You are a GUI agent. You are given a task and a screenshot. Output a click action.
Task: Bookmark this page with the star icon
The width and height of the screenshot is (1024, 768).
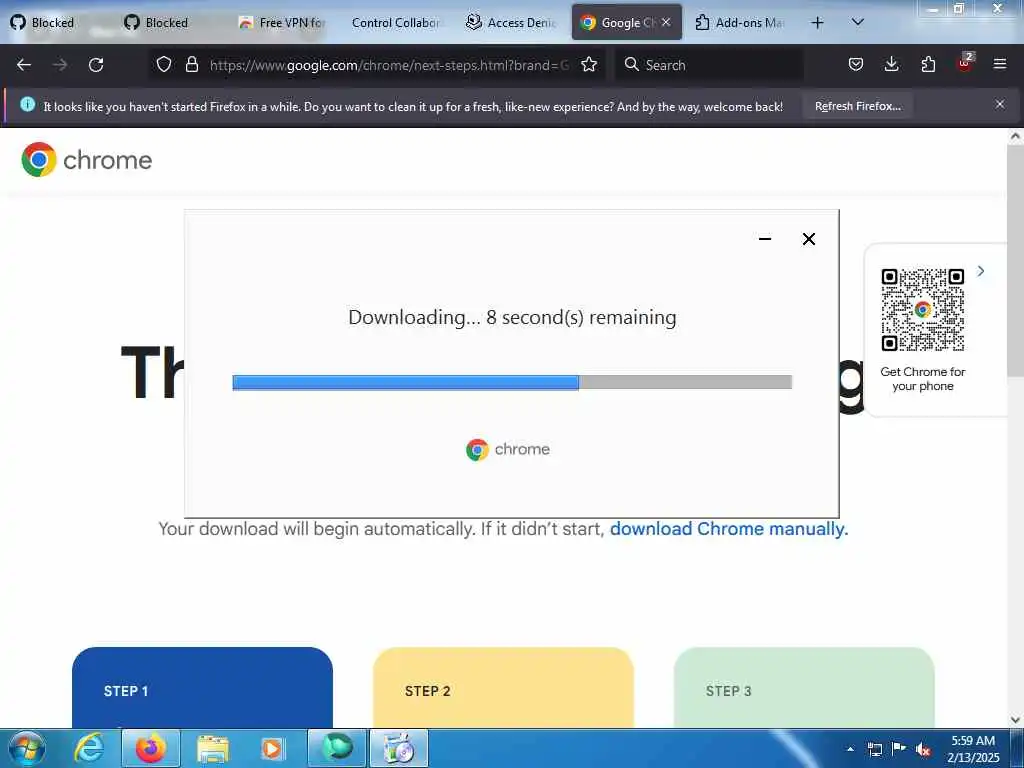[x=589, y=64]
